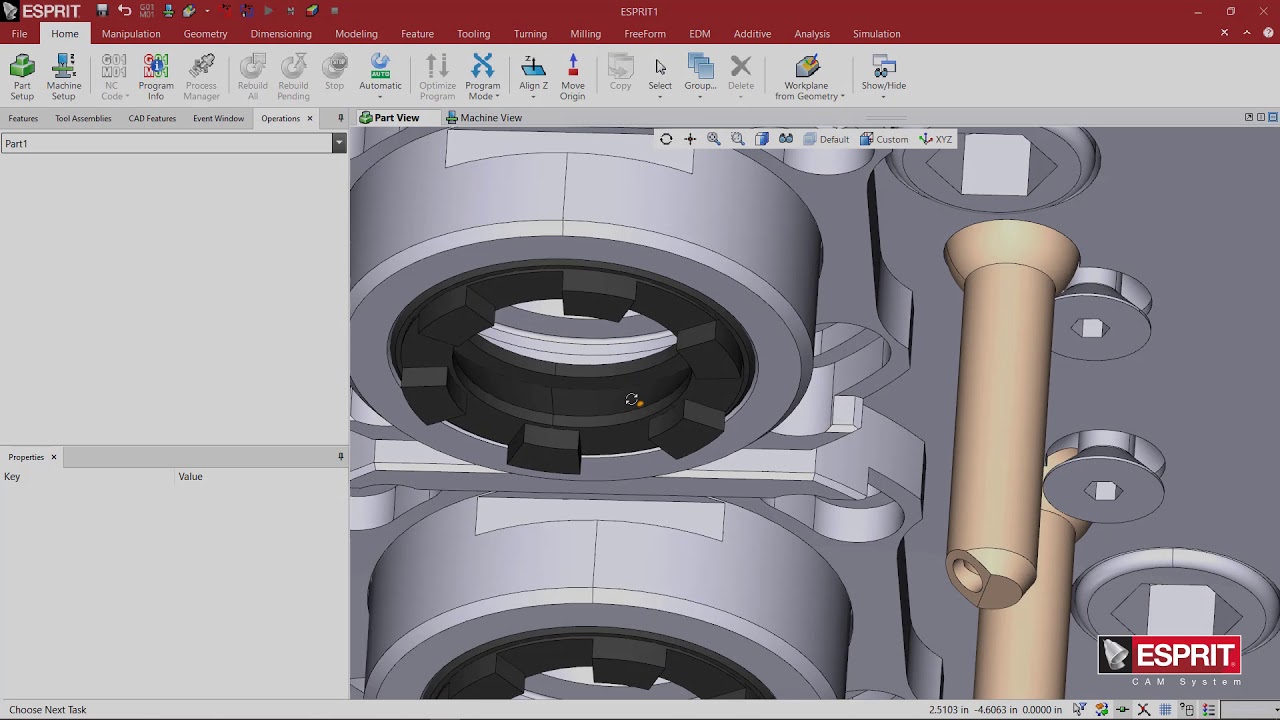Click the binoculars view icon

[x=786, y=139]
